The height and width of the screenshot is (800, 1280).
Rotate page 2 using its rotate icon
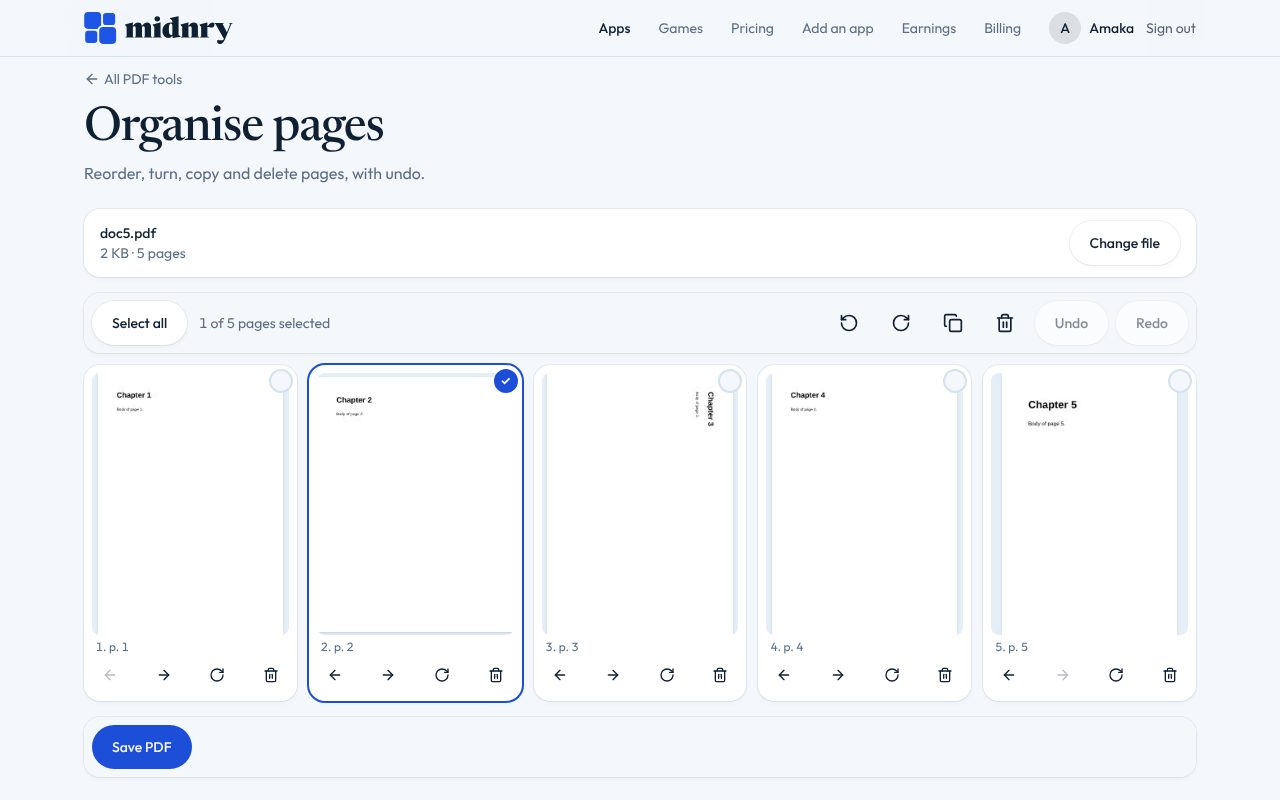(442, 675)
